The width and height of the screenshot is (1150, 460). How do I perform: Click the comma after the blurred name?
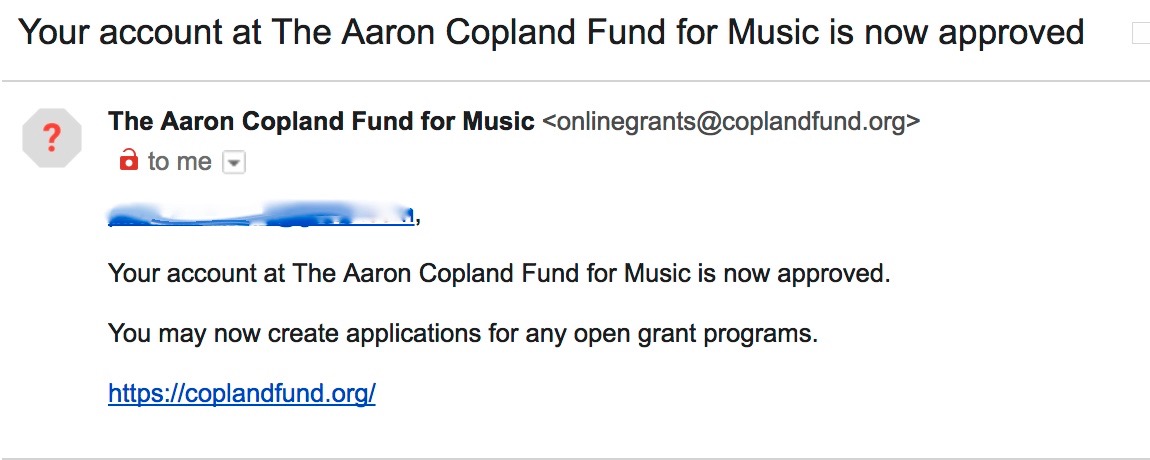pyautogui.click(x=417, y=219)
